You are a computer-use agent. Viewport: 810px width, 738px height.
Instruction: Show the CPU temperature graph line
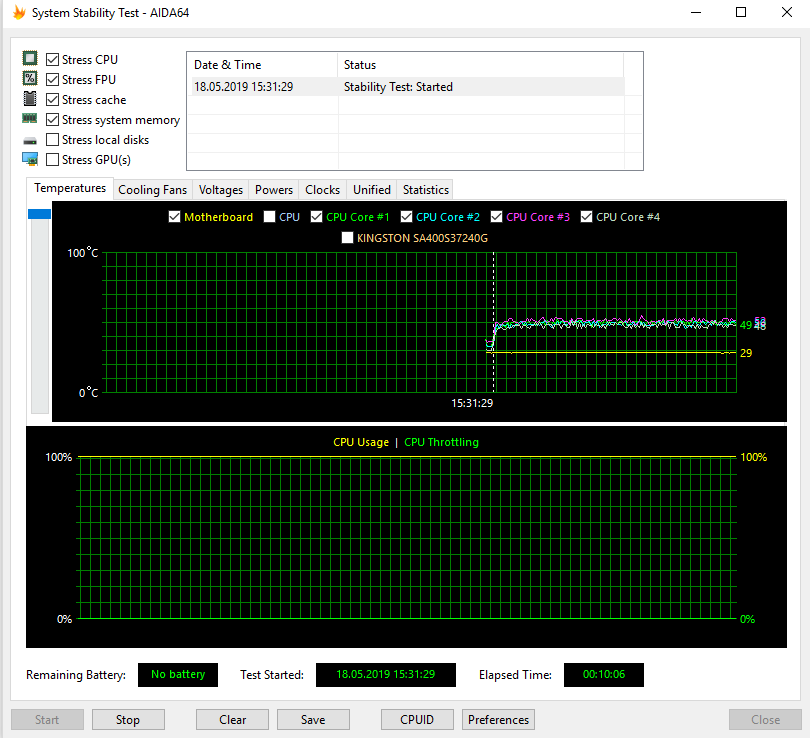coord(269,217)
